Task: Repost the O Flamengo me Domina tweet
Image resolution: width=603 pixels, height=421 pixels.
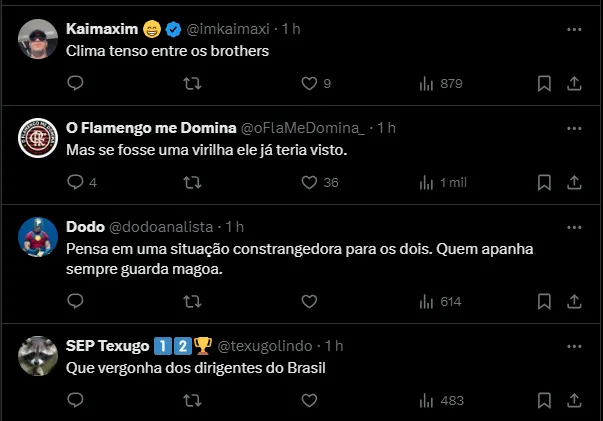Action: 192,182
